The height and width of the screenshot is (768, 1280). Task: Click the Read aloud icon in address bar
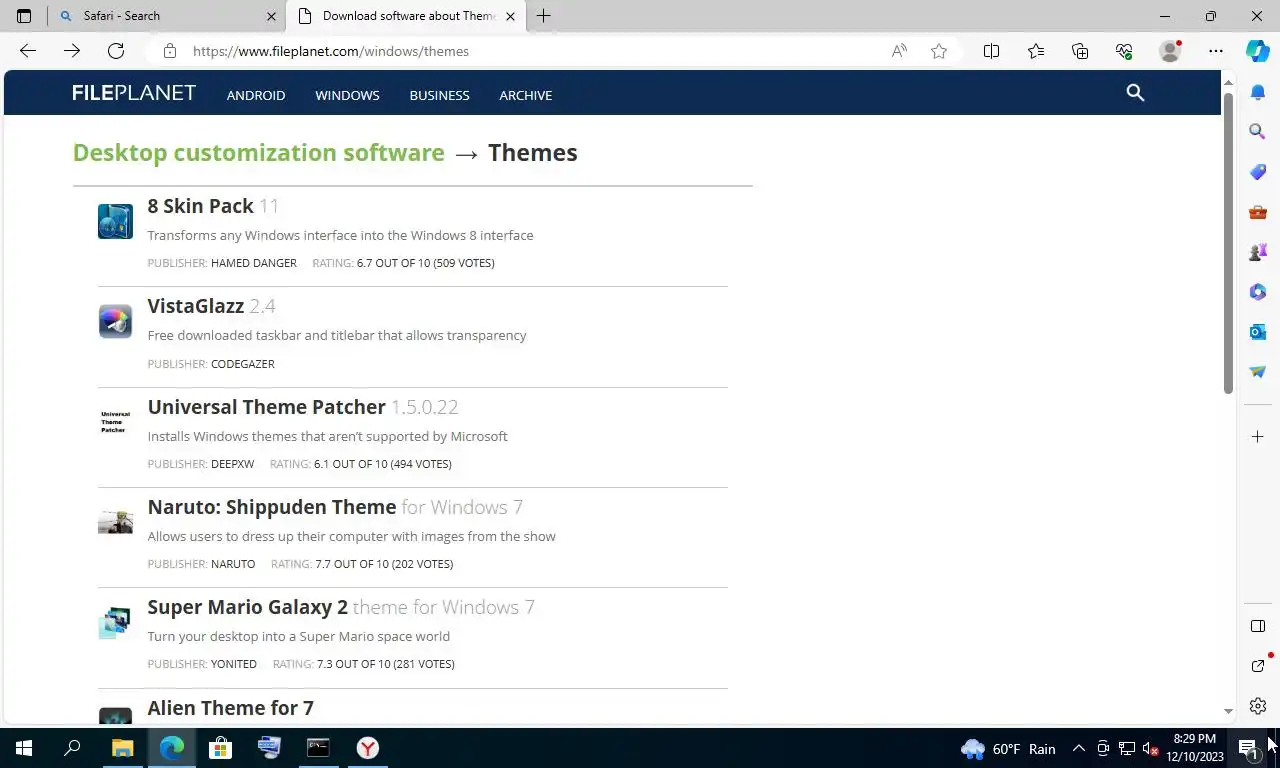(899, 51)
